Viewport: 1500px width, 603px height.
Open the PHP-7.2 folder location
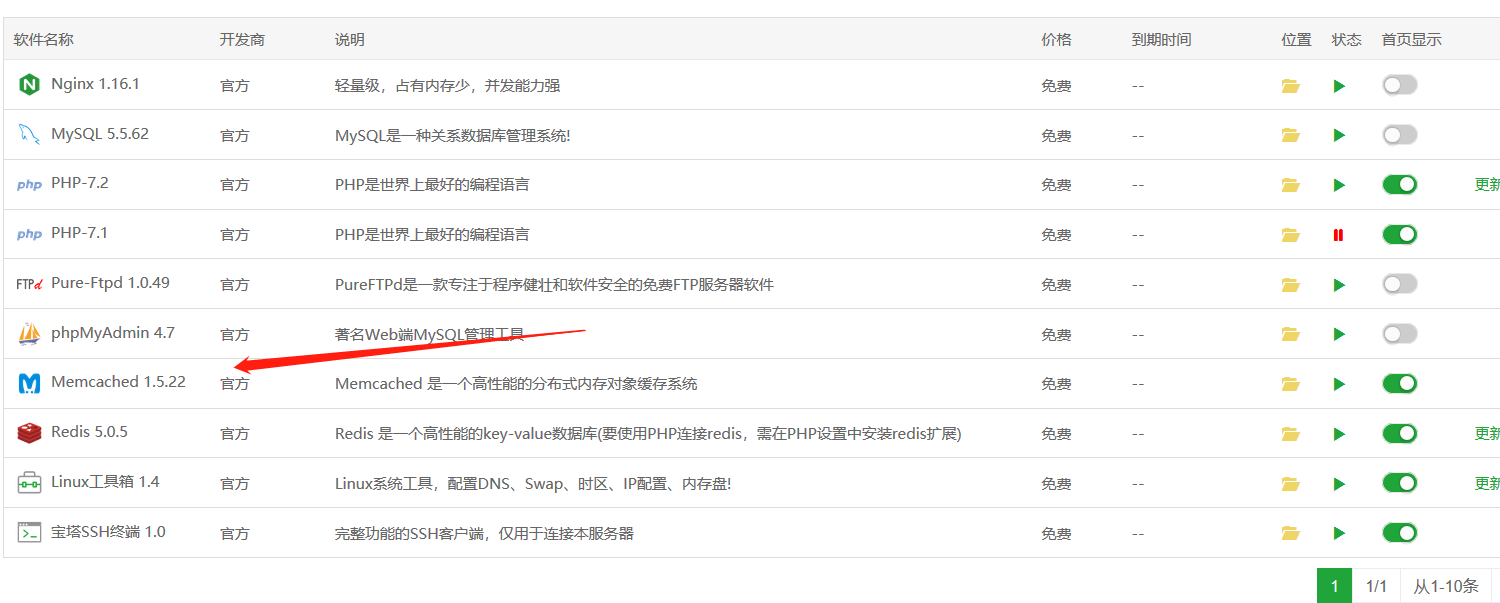[1290, 185]
